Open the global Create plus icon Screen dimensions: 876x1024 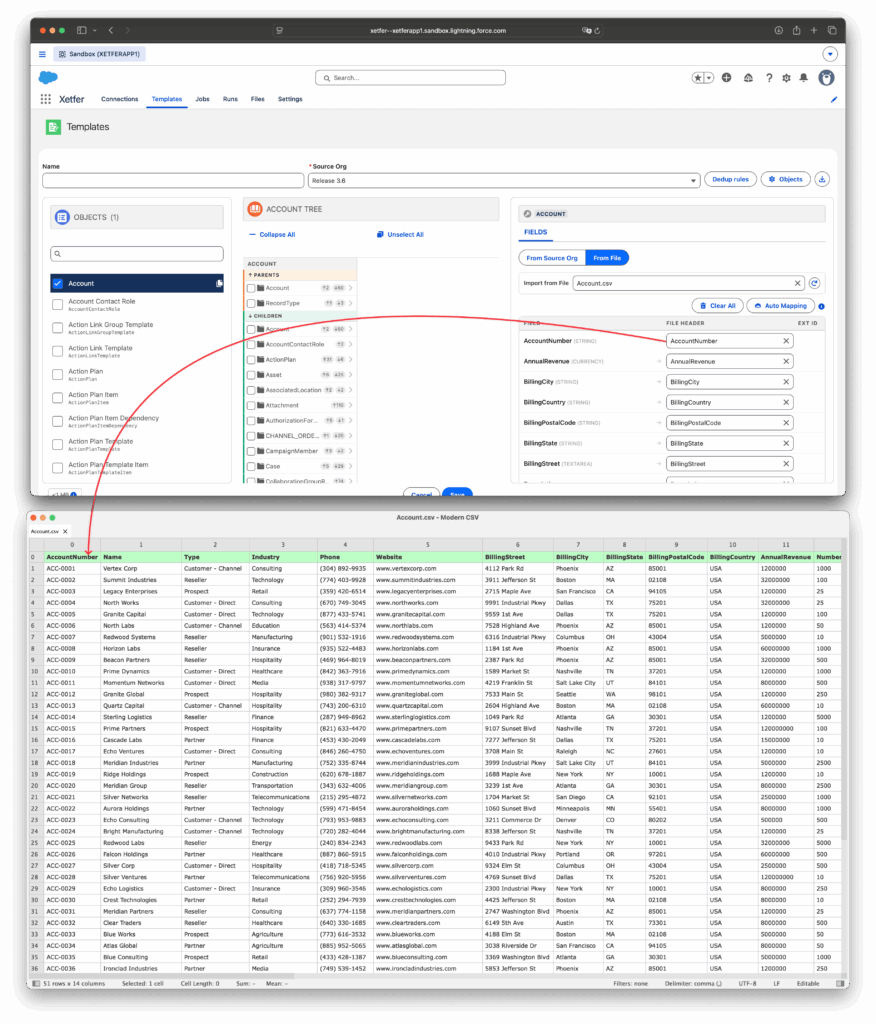726,78
